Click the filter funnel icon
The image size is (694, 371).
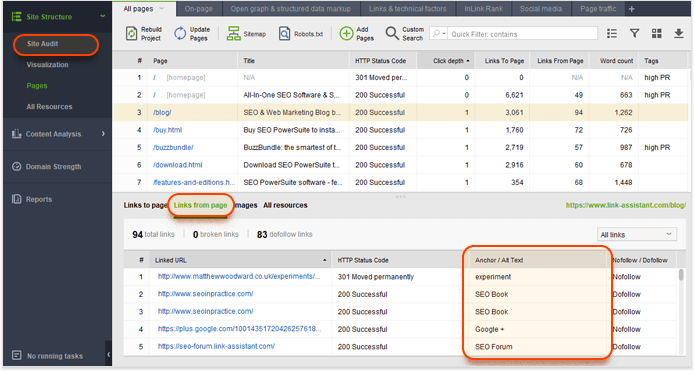coord(634,34)
